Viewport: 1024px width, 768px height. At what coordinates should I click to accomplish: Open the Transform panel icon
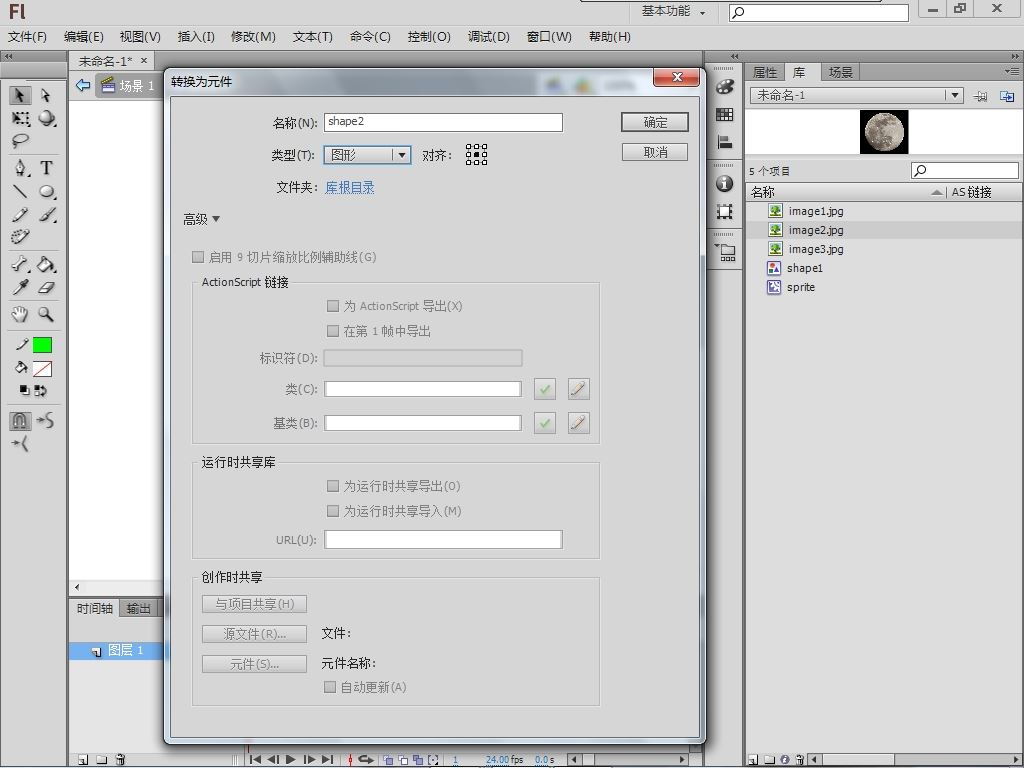[x=725, y=212]
